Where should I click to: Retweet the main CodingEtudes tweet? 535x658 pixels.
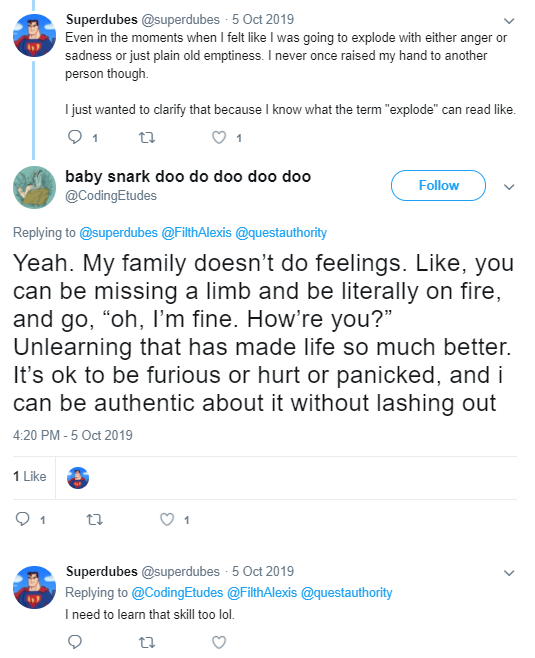pyautogui.click(x=94, y=520)
